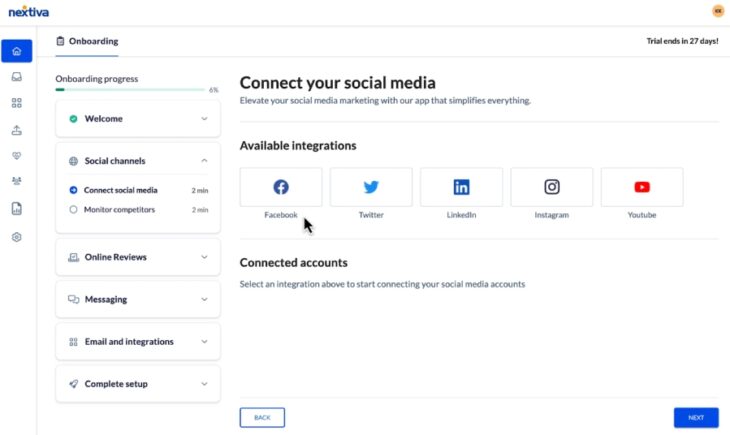Click the Onboarding progress bar

[x=130, y=90]
